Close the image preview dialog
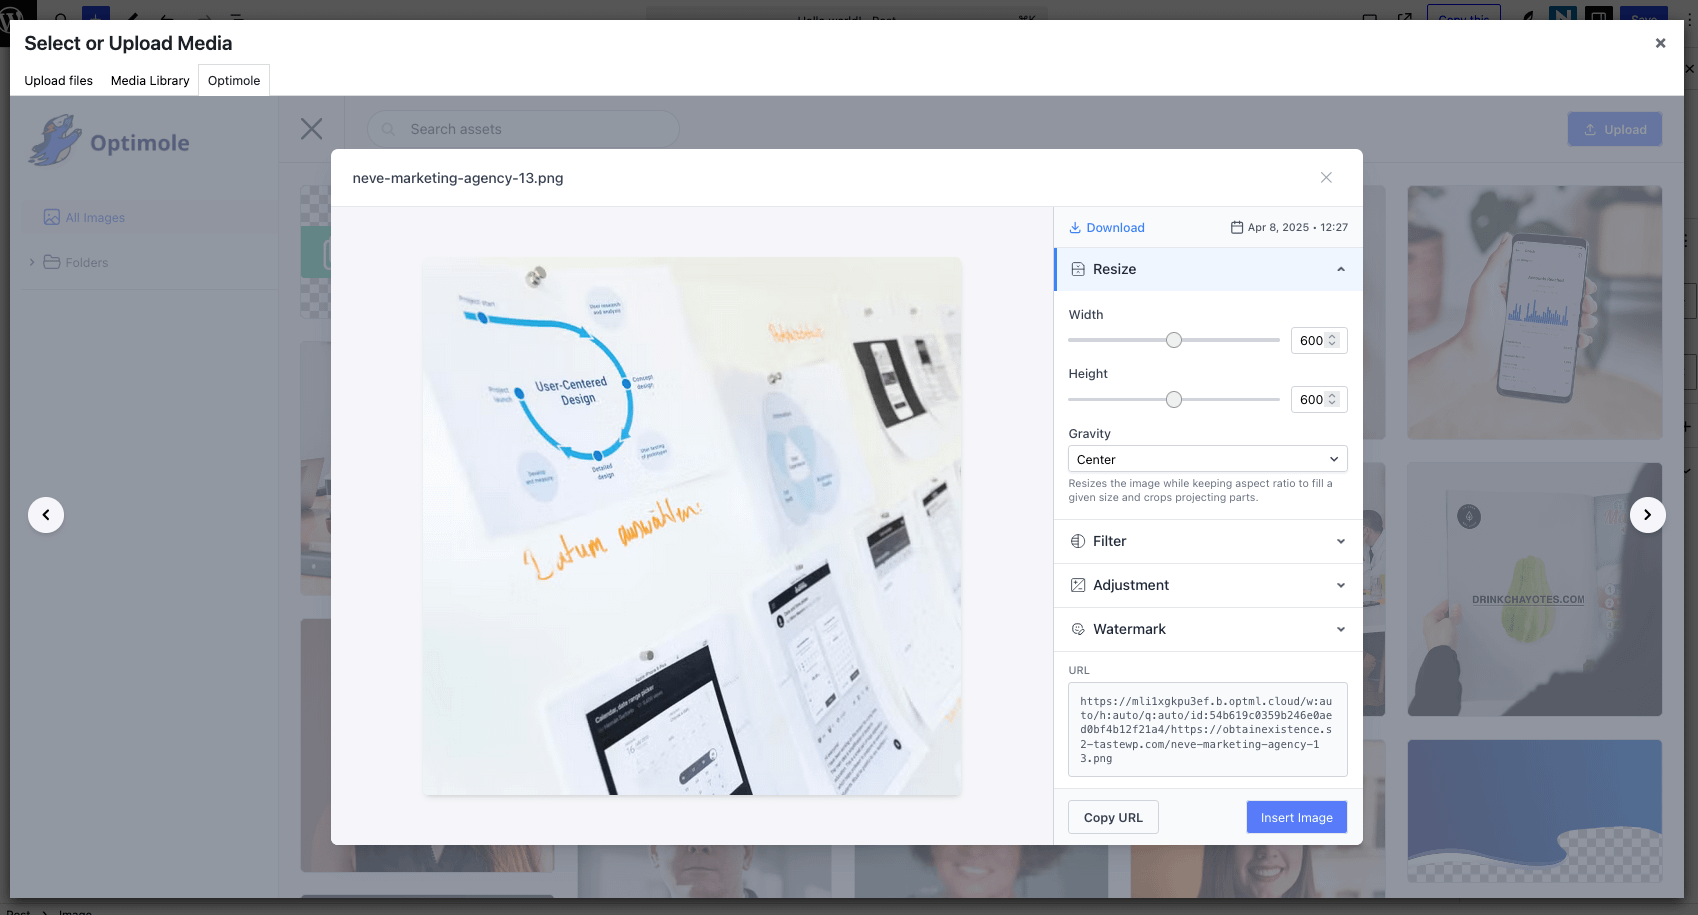The width and height of the screenshot is (1698, 915). 1326,178
